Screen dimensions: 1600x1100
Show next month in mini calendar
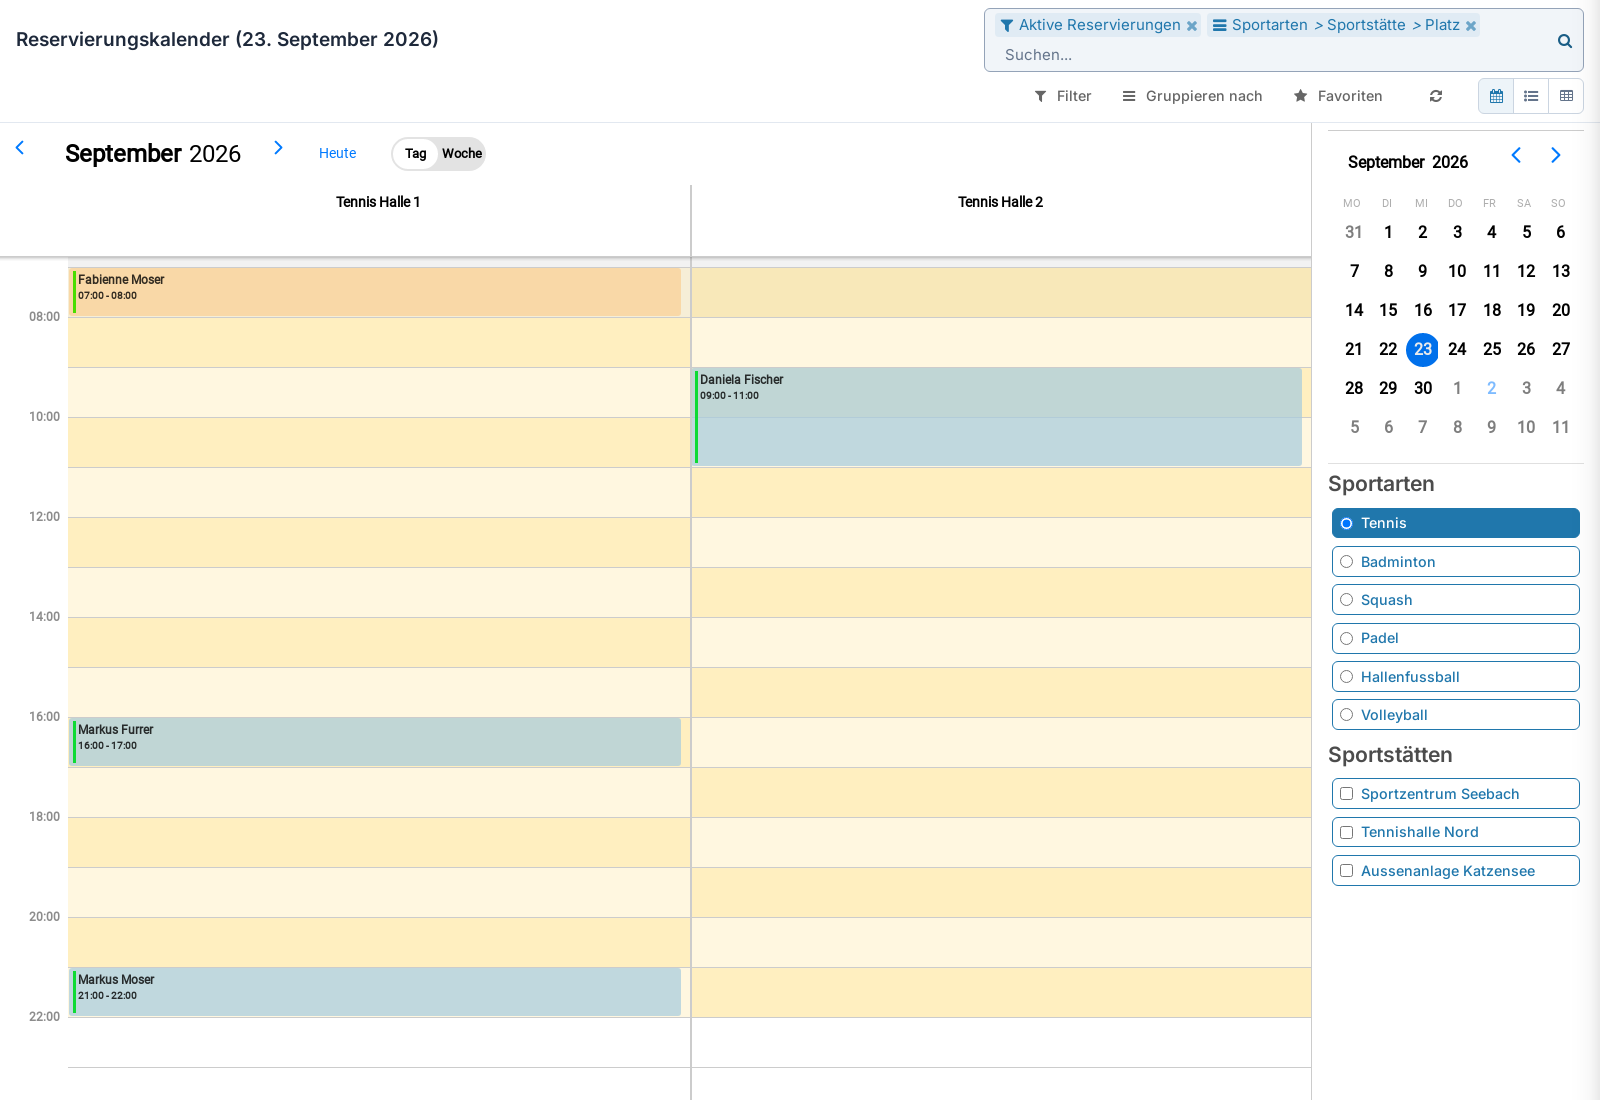[x=1555, y=155]
